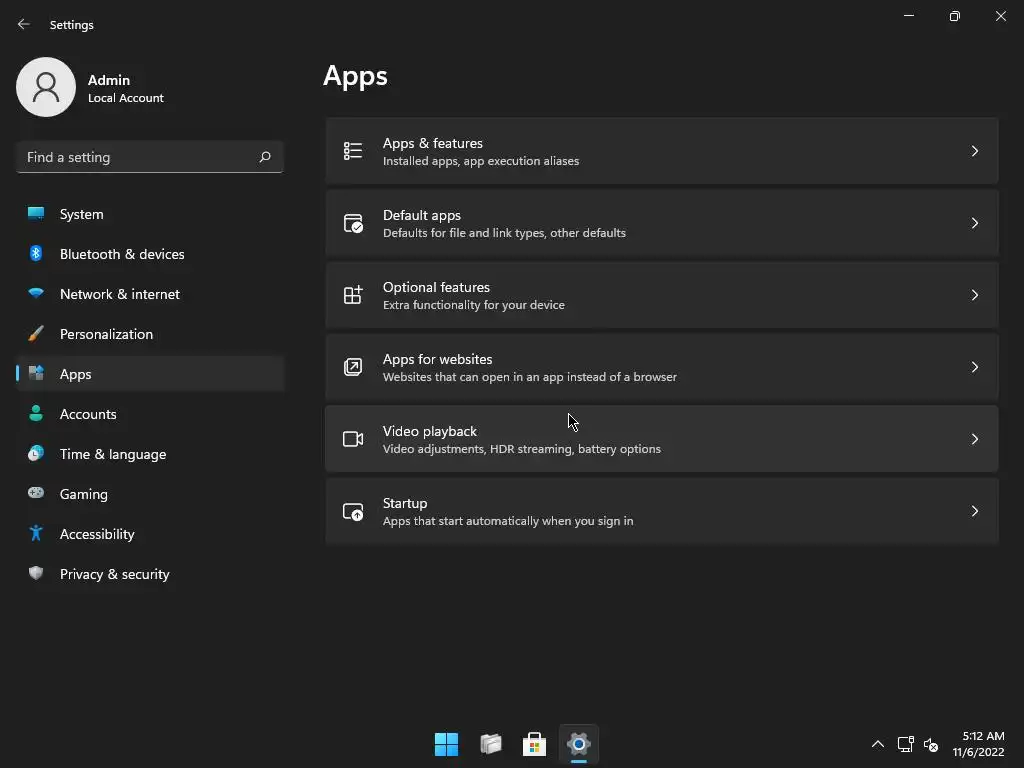1024x768 pixels.
Task: Click the Apps & features list icon
Action: coord(353,151)
